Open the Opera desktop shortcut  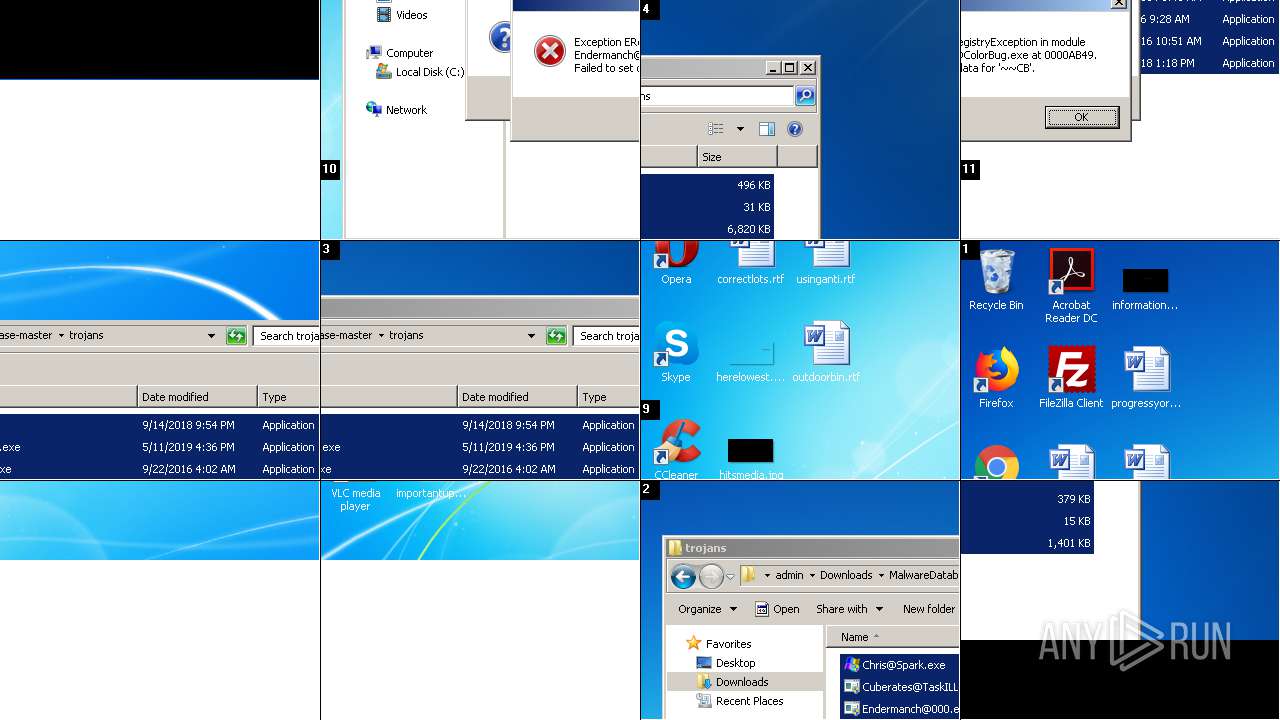676,262
